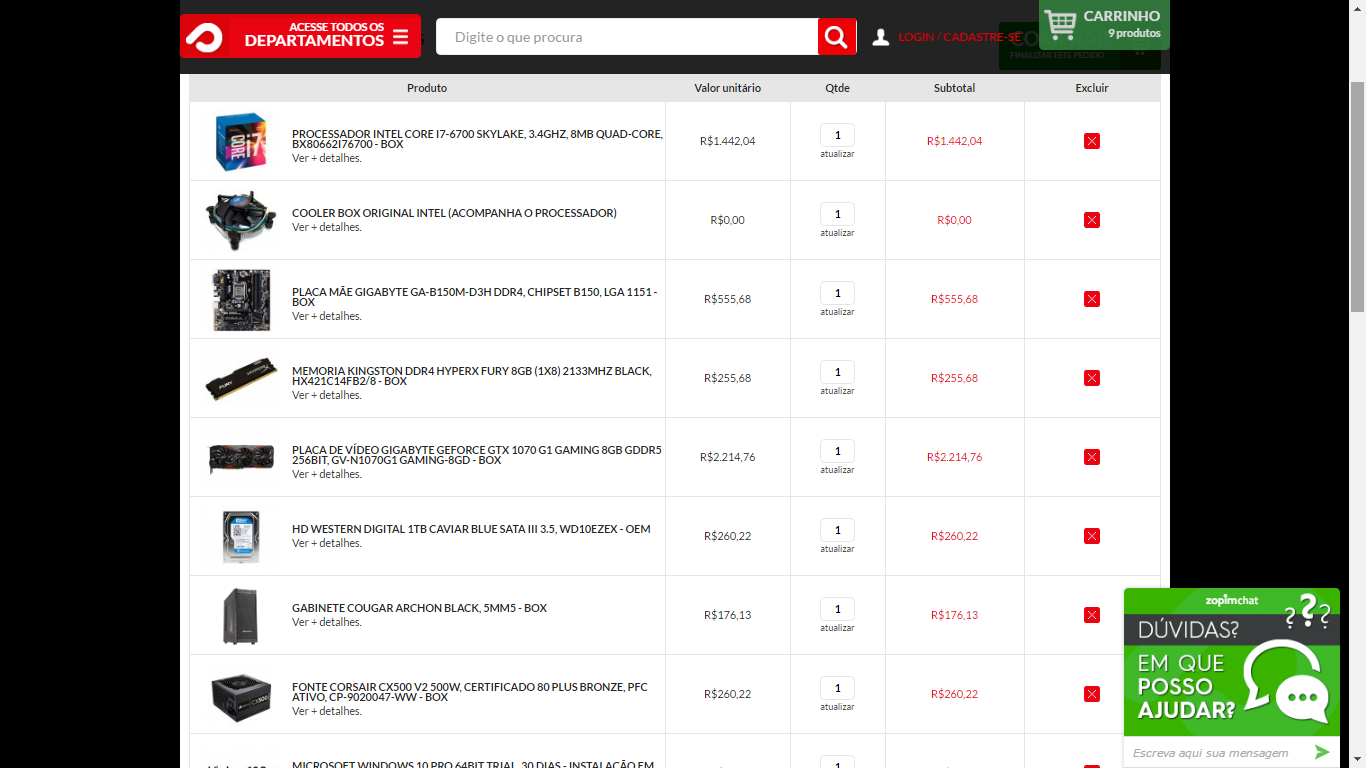Screen dimensions: 1366x768
Task: Click atualizar under Intel processor quantity
Action: (x=837, y=154)
